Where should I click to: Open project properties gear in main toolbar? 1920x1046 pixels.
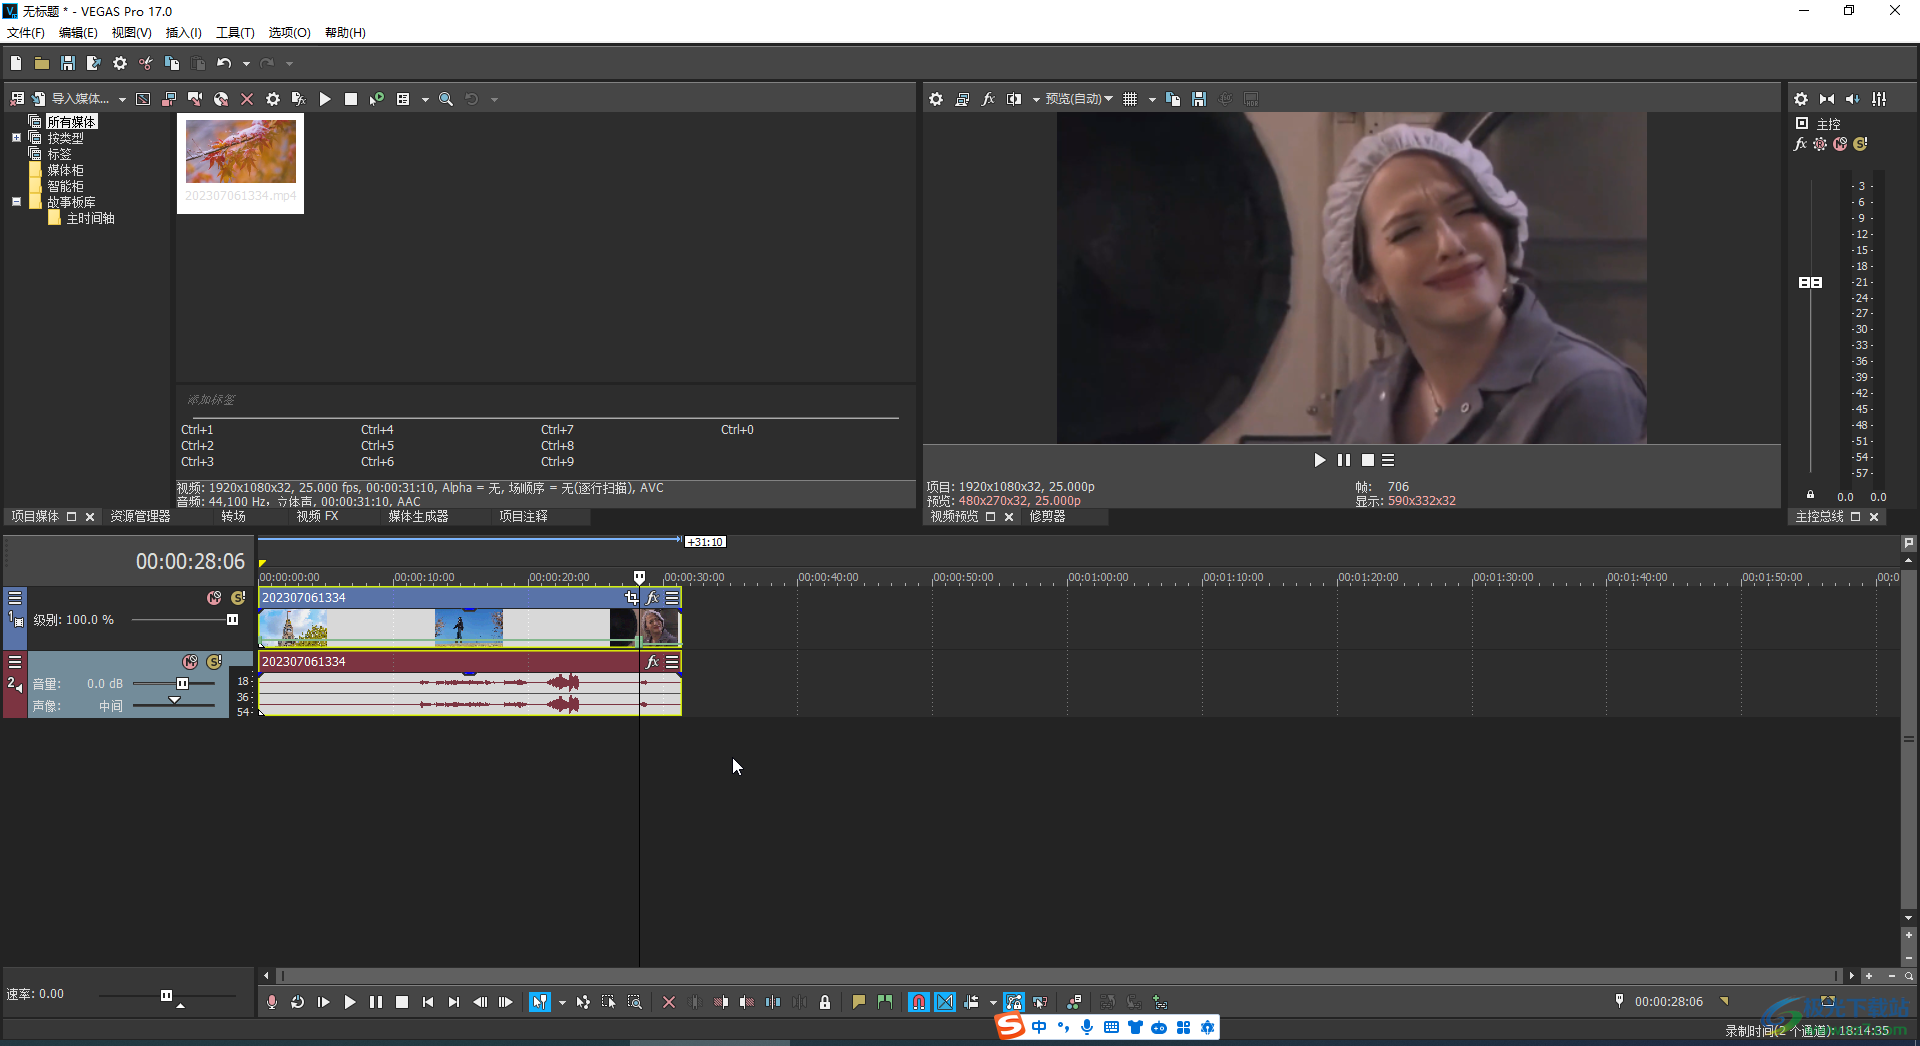120,63
